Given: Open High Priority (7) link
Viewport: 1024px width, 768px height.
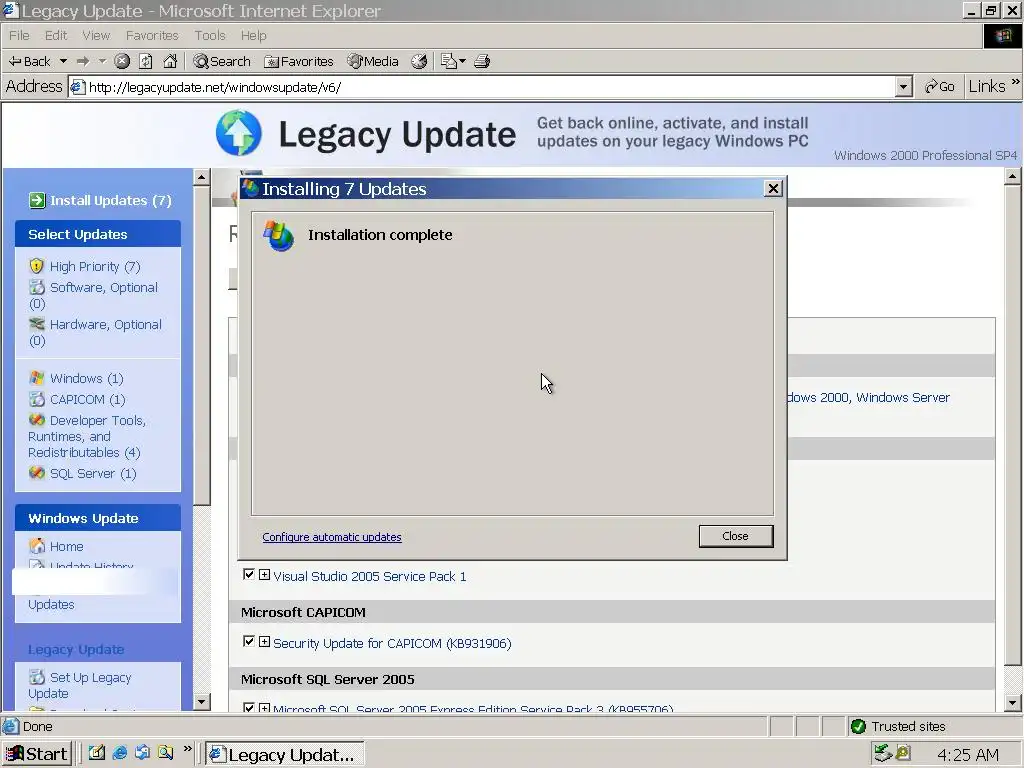Looking at the screenshot, I should 95,266.
